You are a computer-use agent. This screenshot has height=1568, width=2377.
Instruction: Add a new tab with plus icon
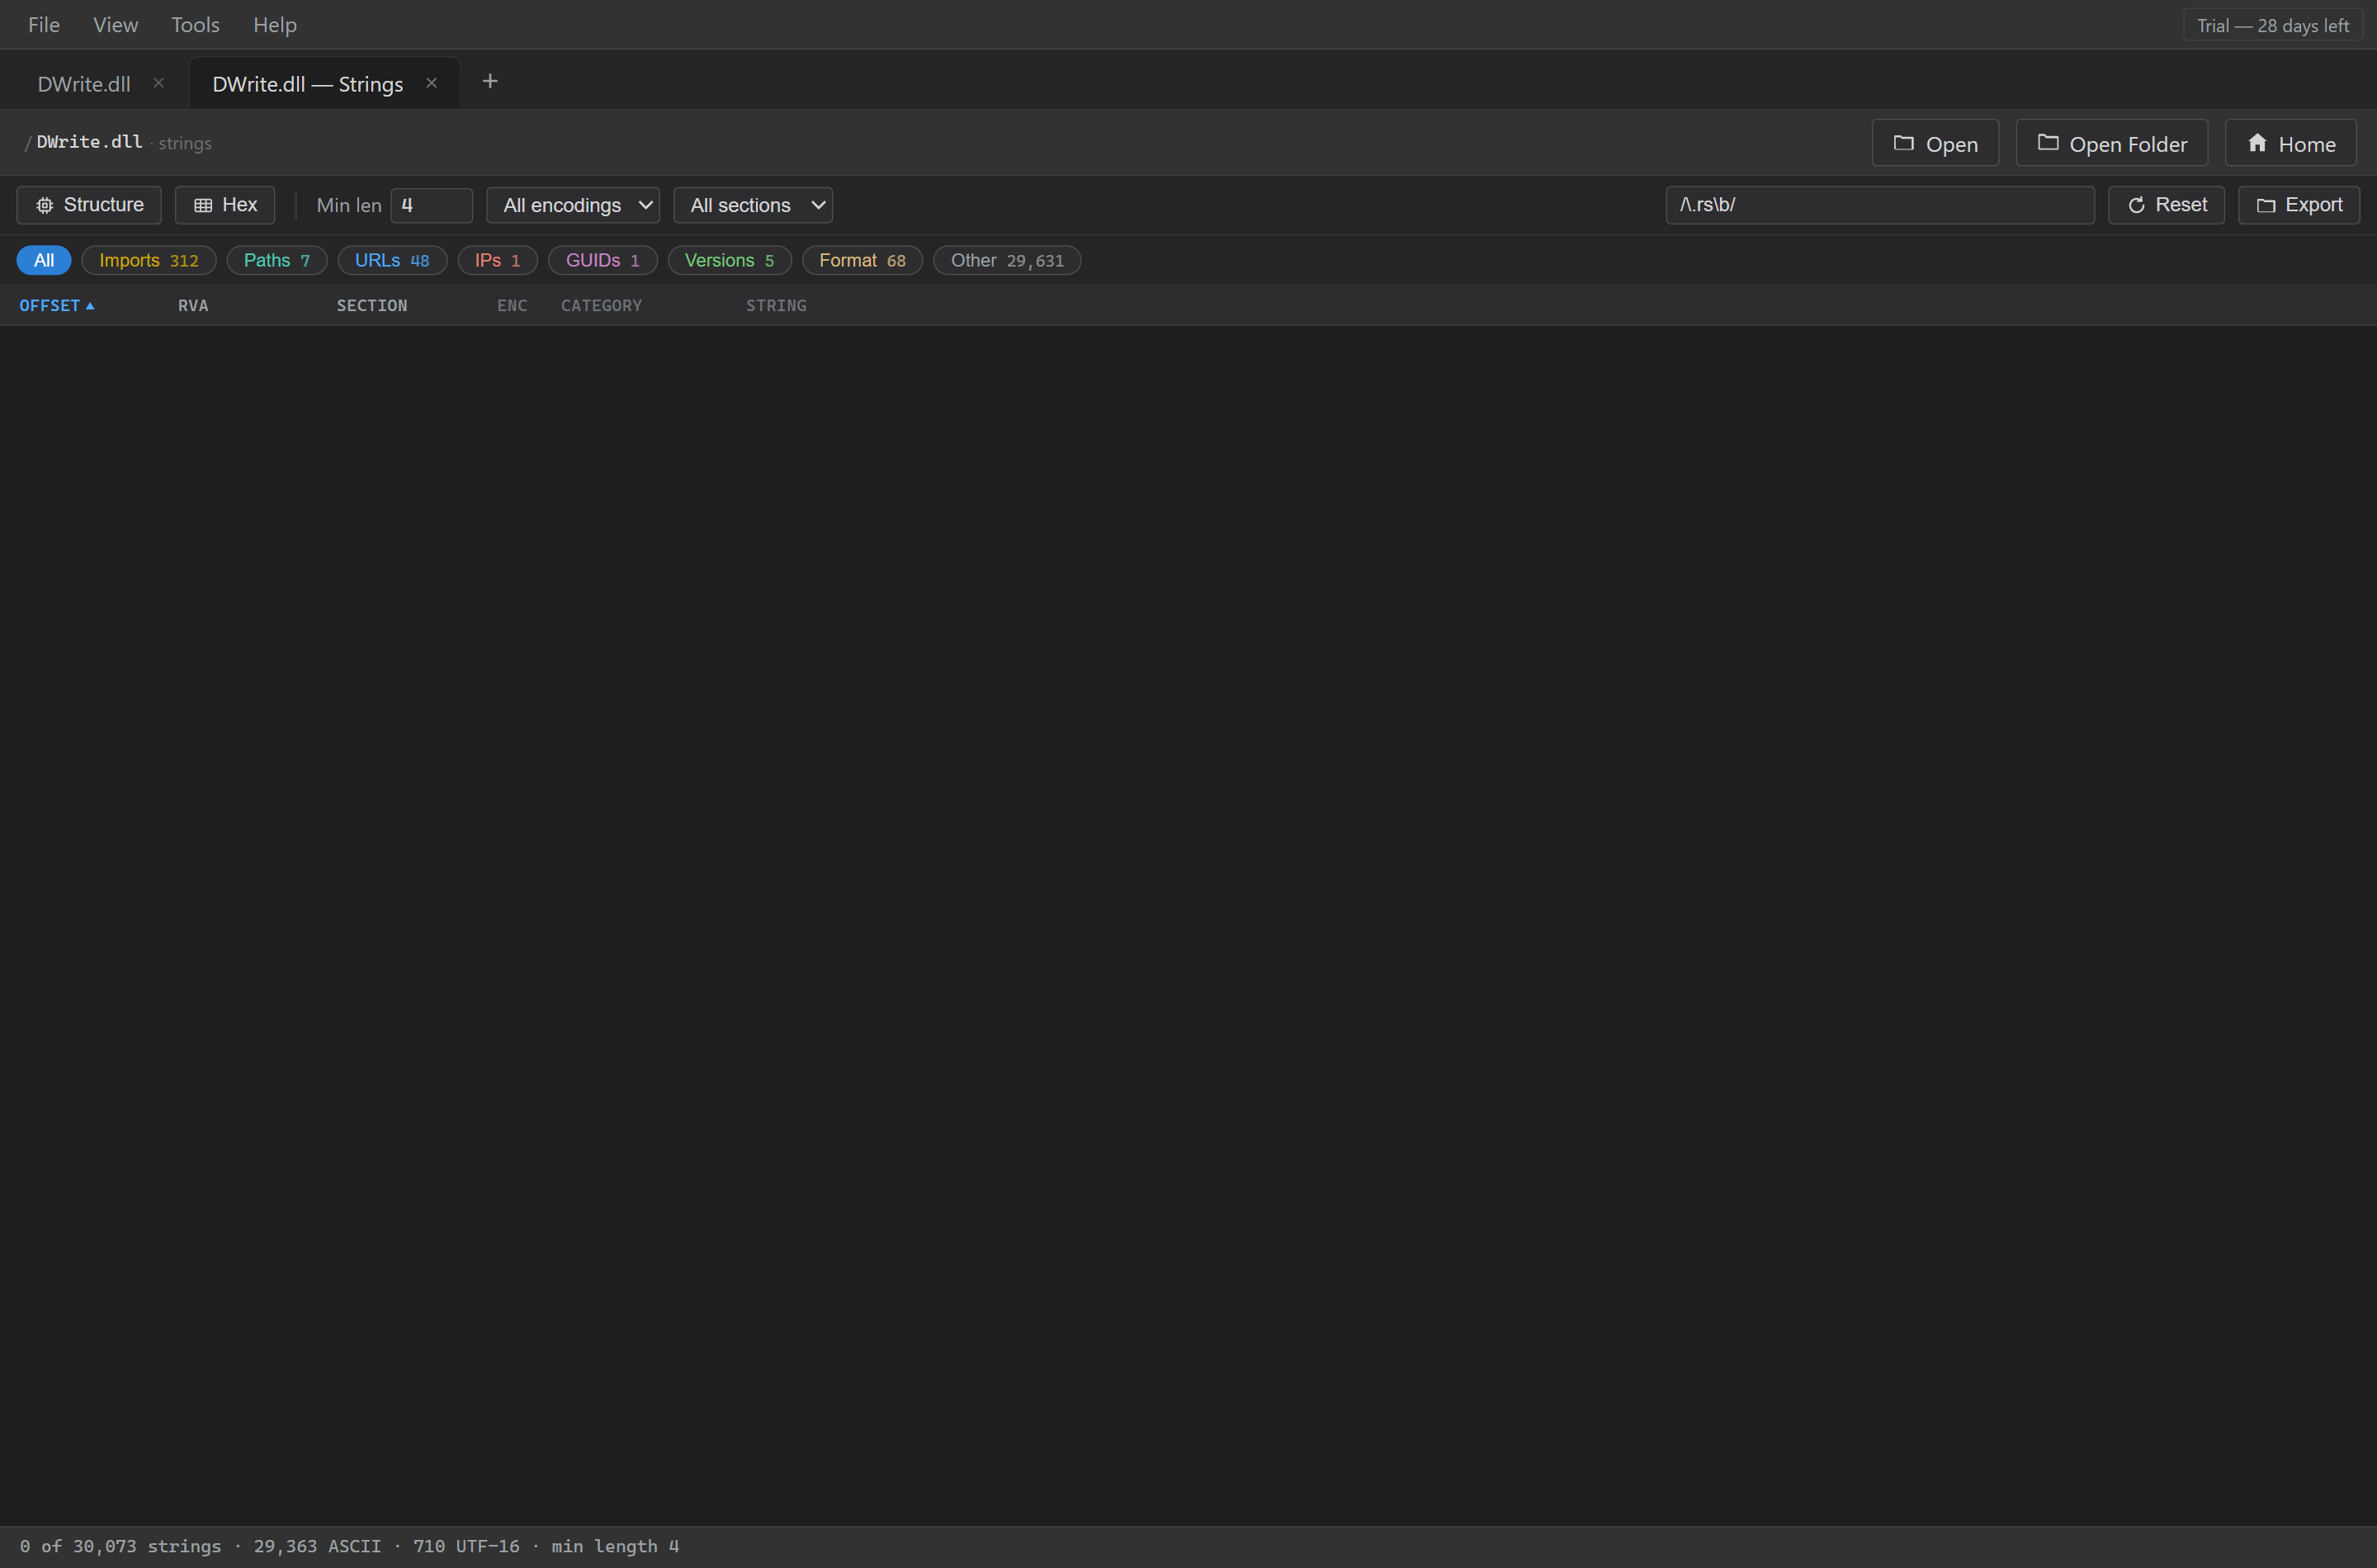(x=490, y=82)
